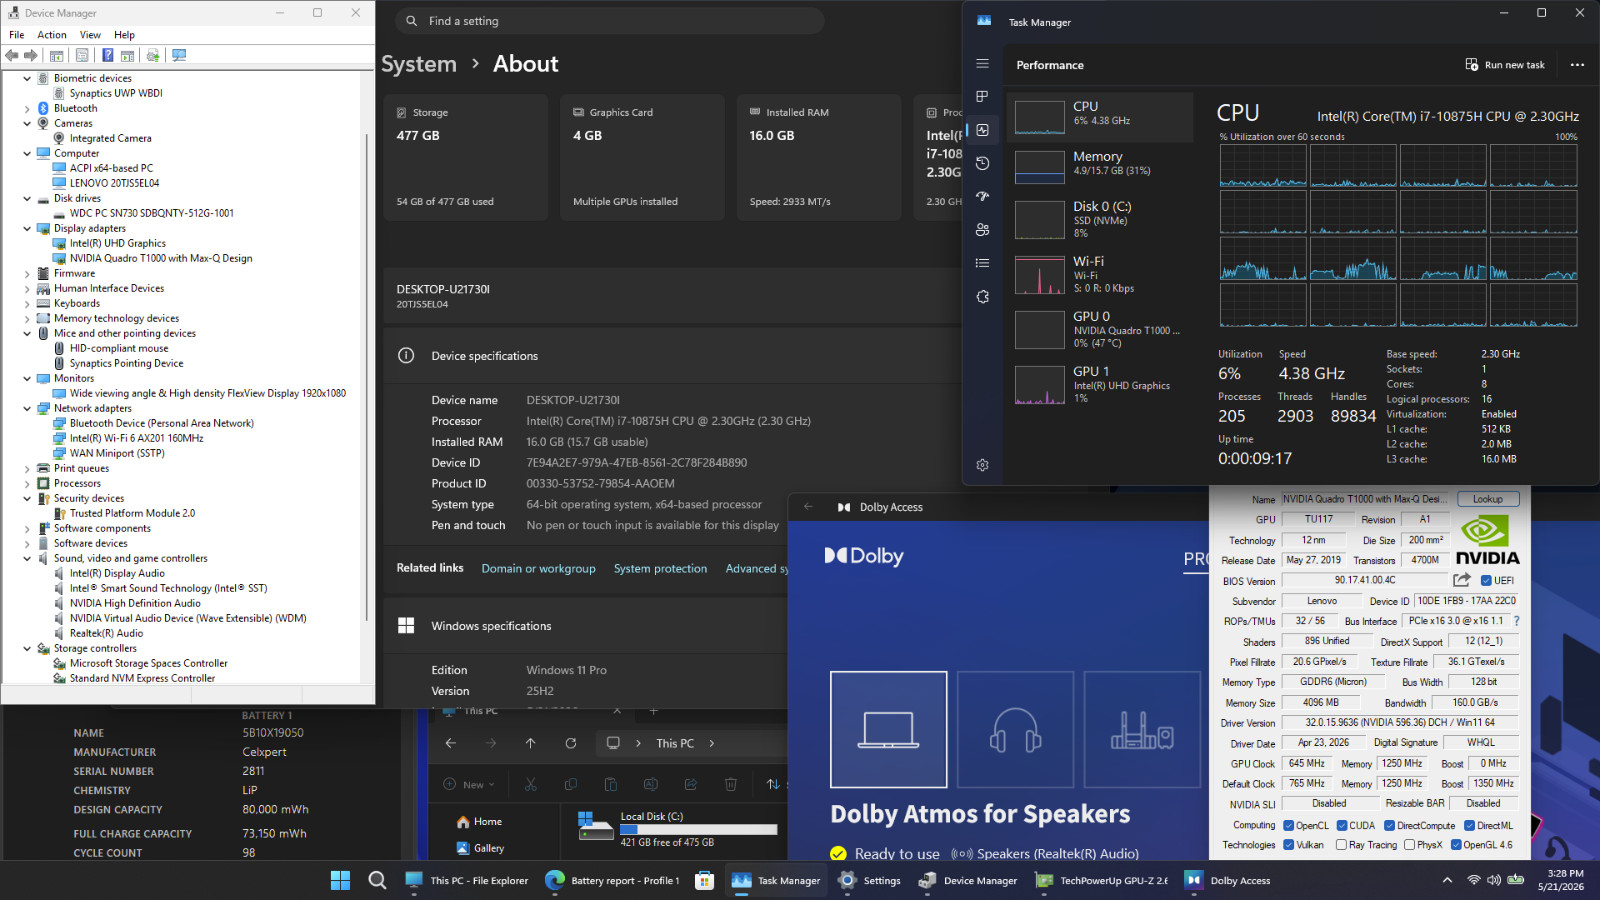Select laptop speaker thumbnail in Dolby Access
The image size is (1600, 900).
tap(889, 729)
